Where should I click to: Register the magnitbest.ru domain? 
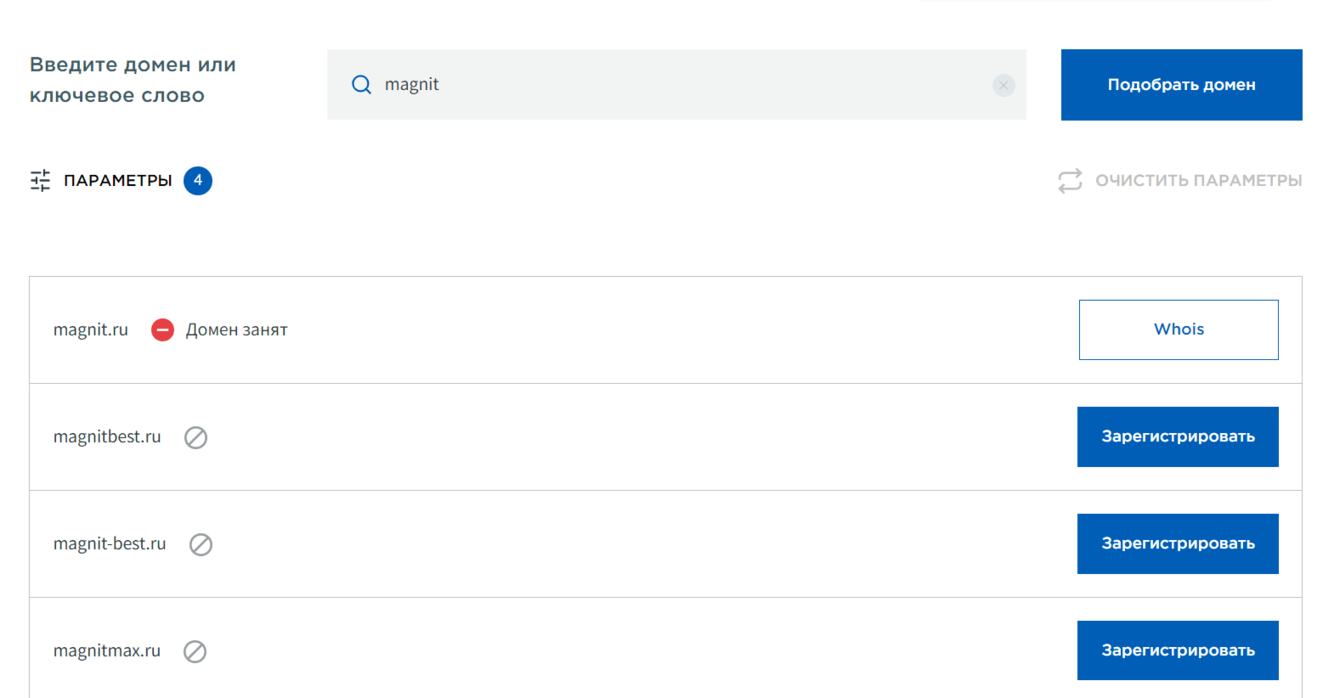[1177, 437]
